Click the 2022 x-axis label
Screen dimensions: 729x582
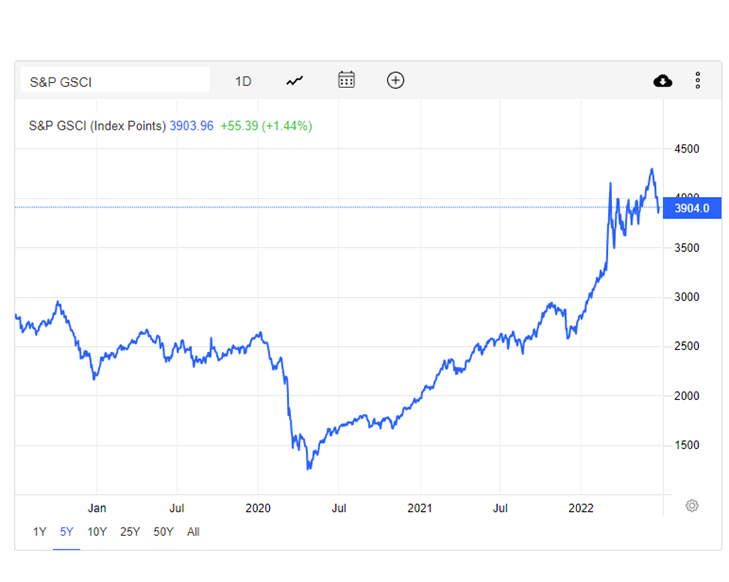click(581, 508)
